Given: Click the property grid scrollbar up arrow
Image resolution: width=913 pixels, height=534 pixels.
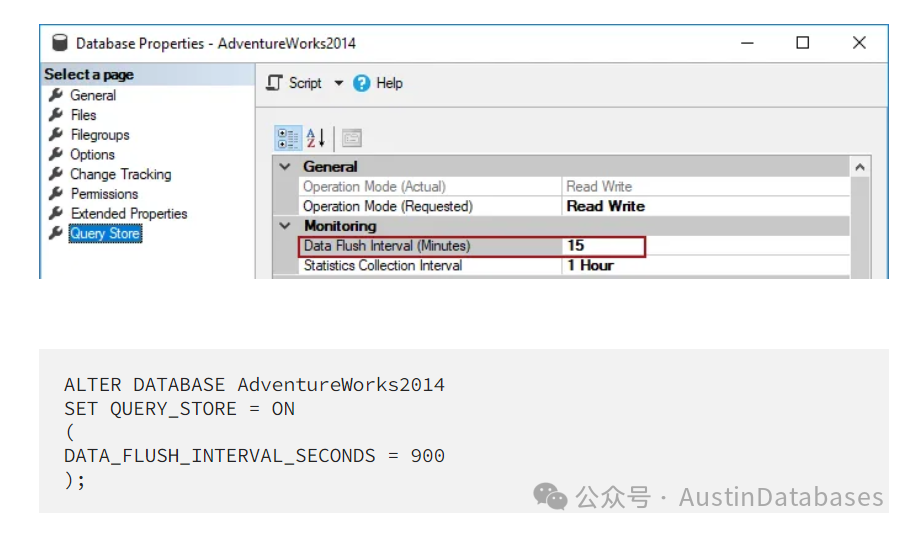Looking at the screenshot, I should point(860,168).
